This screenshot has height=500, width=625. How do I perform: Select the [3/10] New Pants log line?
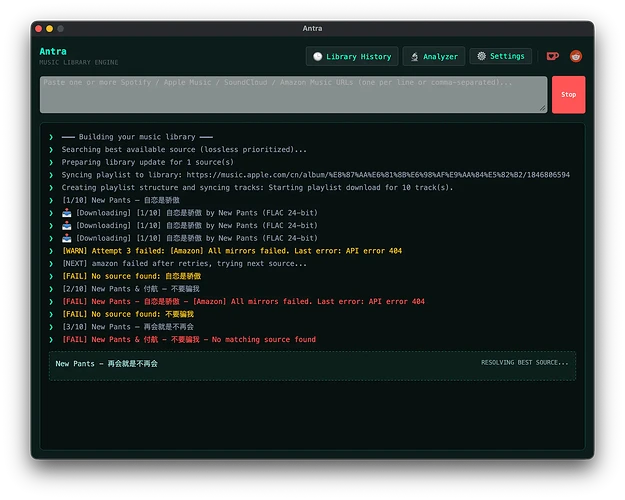click(128, 327)
